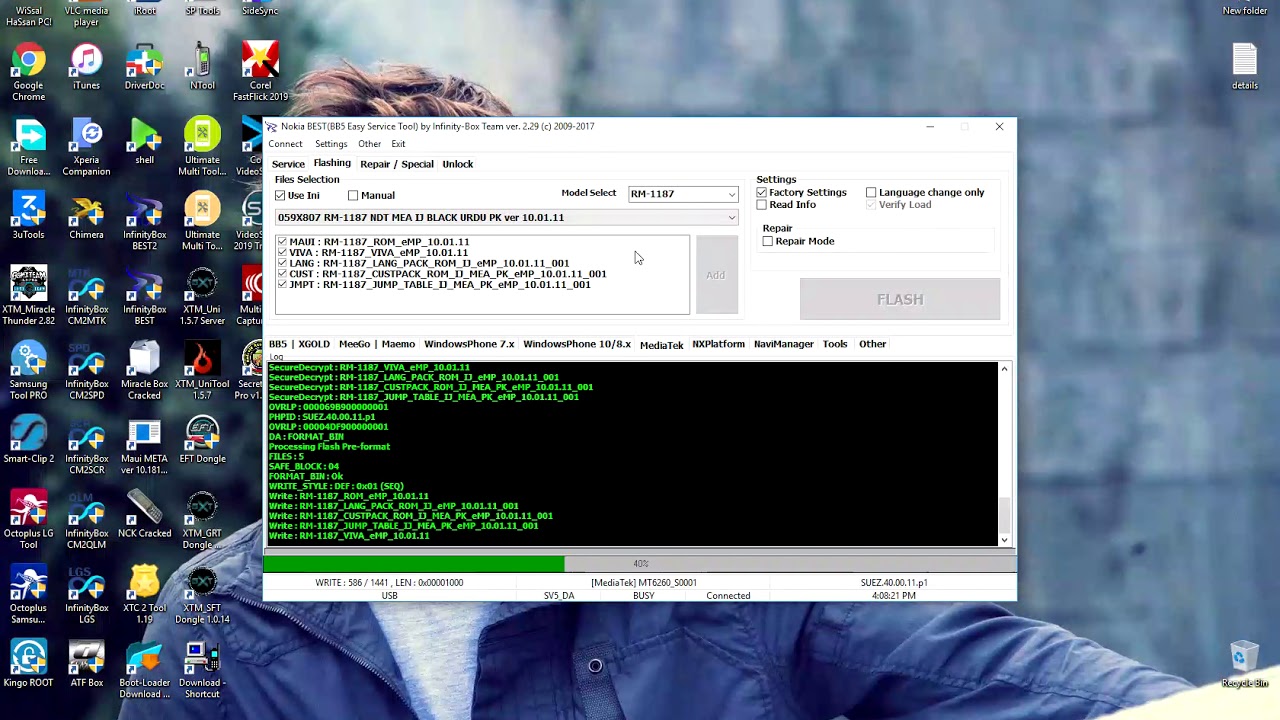
Task: Switch to the Service tab
Action: click(x=288, y=164)
